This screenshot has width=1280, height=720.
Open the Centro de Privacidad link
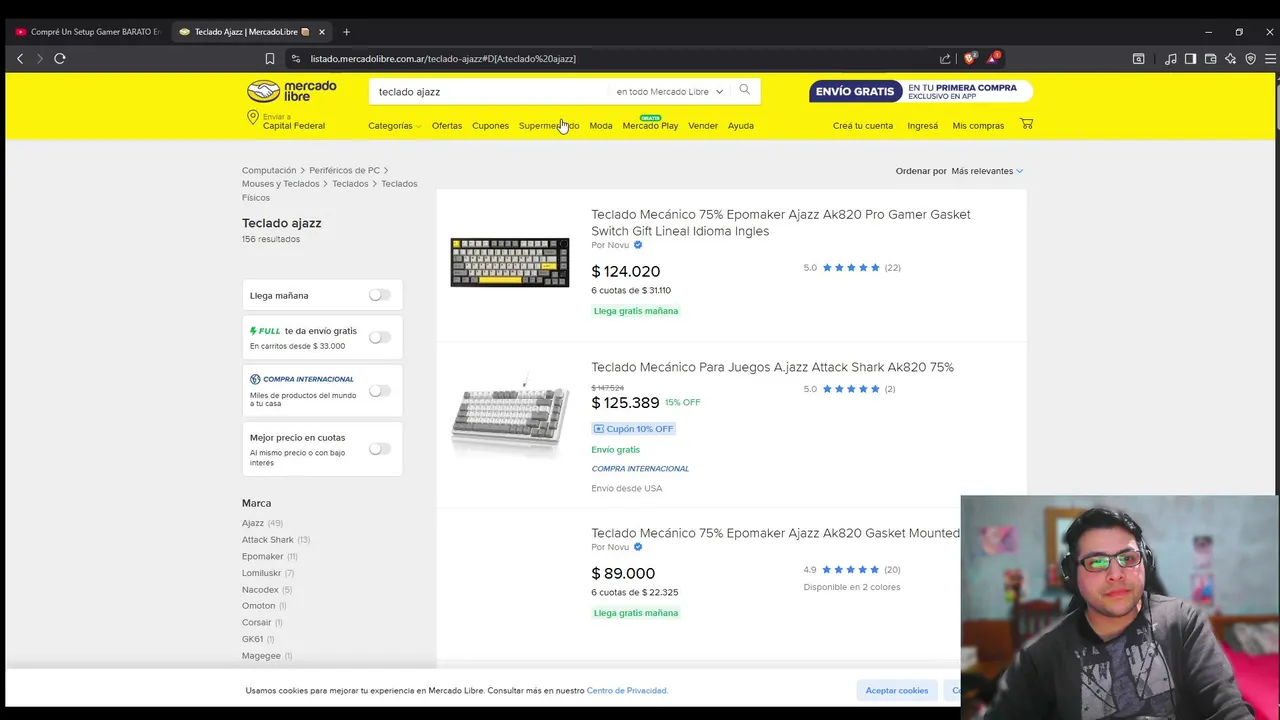coord(627,690)
